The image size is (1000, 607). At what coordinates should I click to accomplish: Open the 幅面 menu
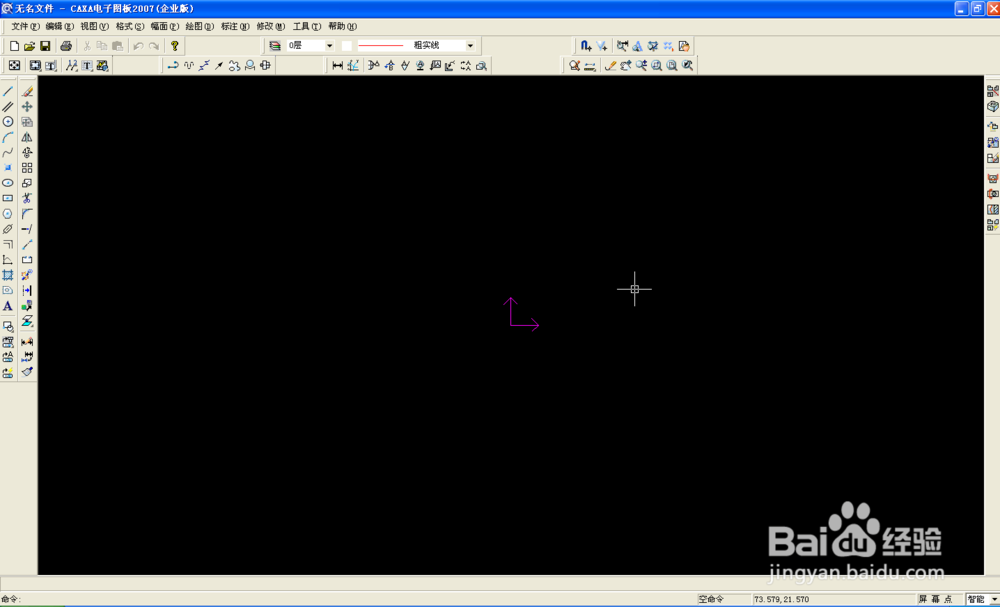tap(165, 26)
